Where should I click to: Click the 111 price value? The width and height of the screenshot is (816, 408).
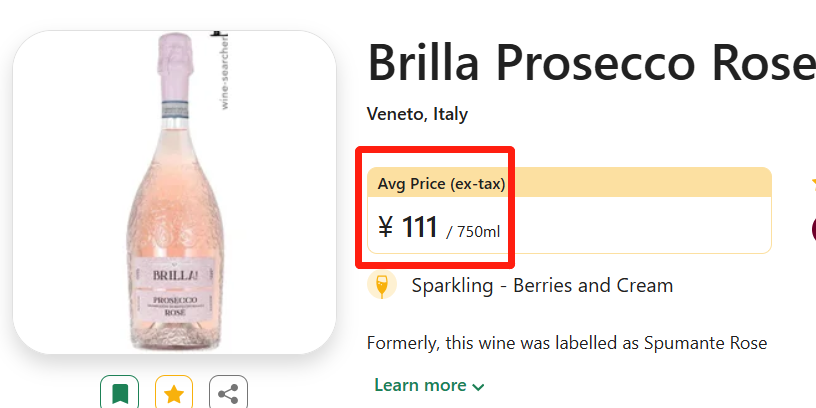click(420, 228)
